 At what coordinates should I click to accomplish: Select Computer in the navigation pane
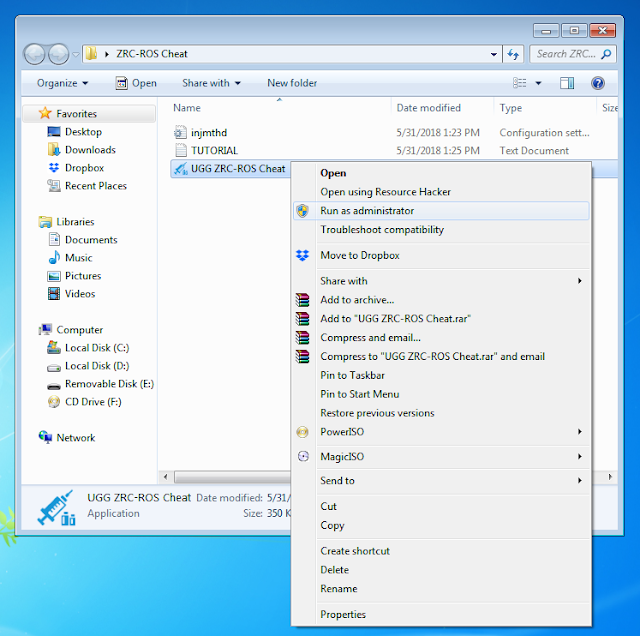tap(80, 329)
